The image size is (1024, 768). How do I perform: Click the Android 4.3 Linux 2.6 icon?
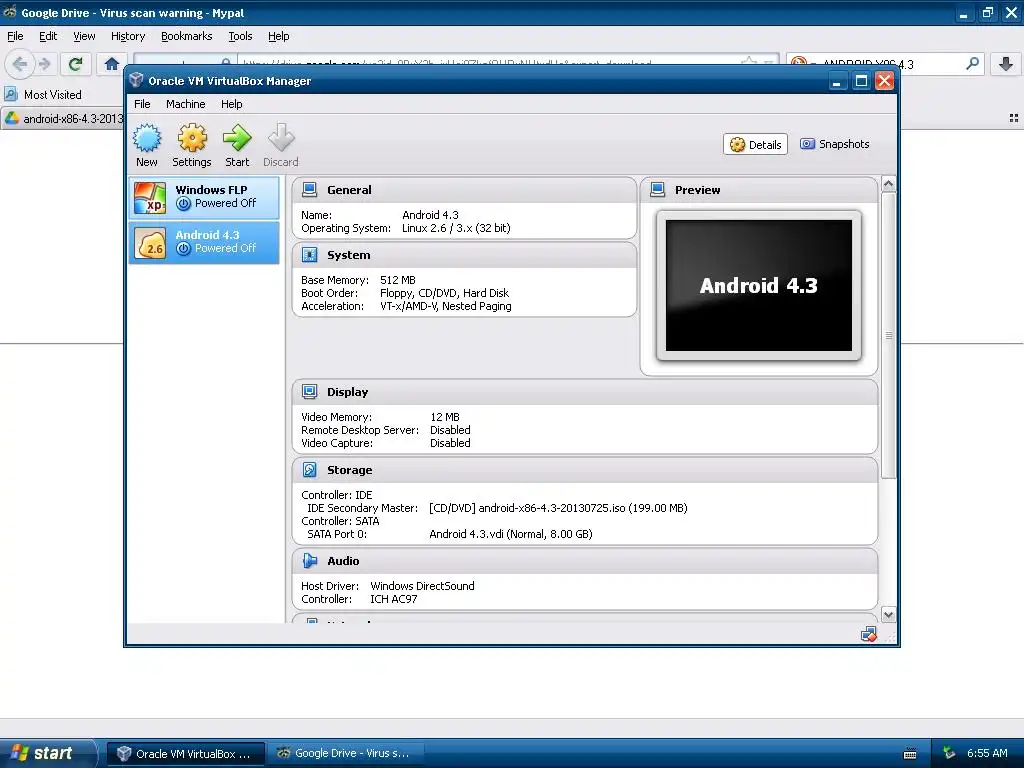tap(150, 243)
